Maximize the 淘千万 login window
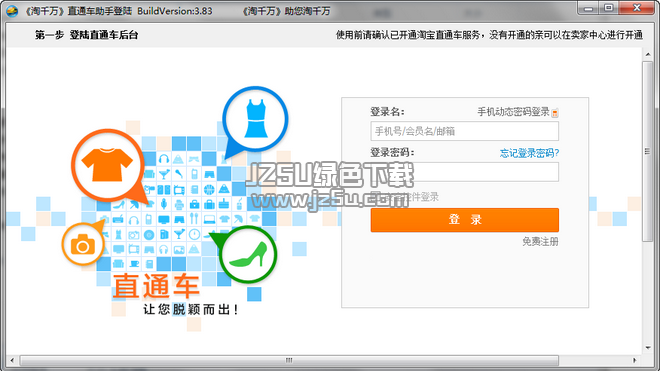Image resolution: width=661 pixels, height=371 pixels. click(609, 8)
